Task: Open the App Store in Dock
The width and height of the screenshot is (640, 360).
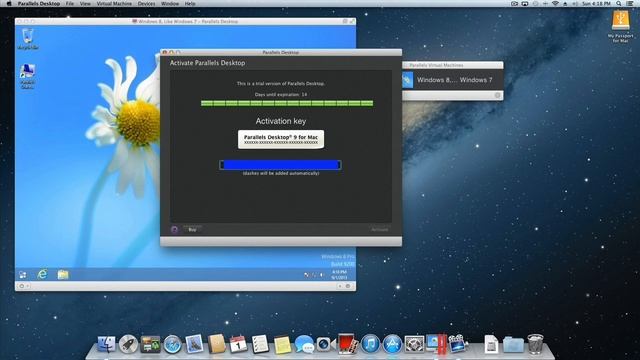Action: (x=392, y=344)
